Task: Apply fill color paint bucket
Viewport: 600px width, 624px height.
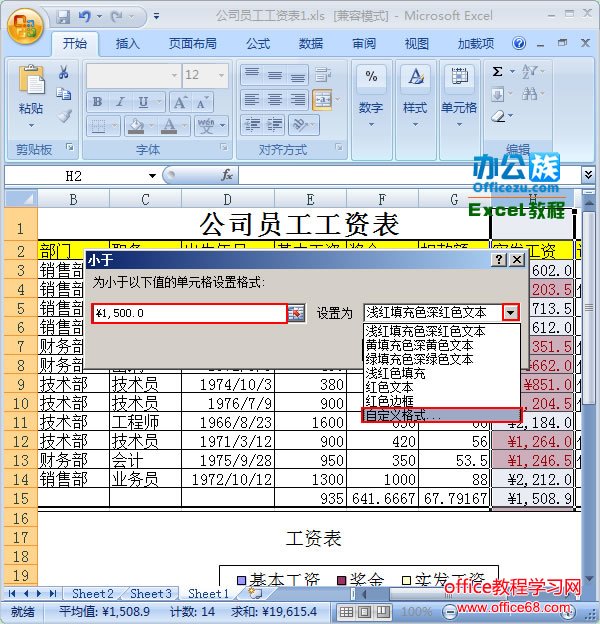Action: 135,126
